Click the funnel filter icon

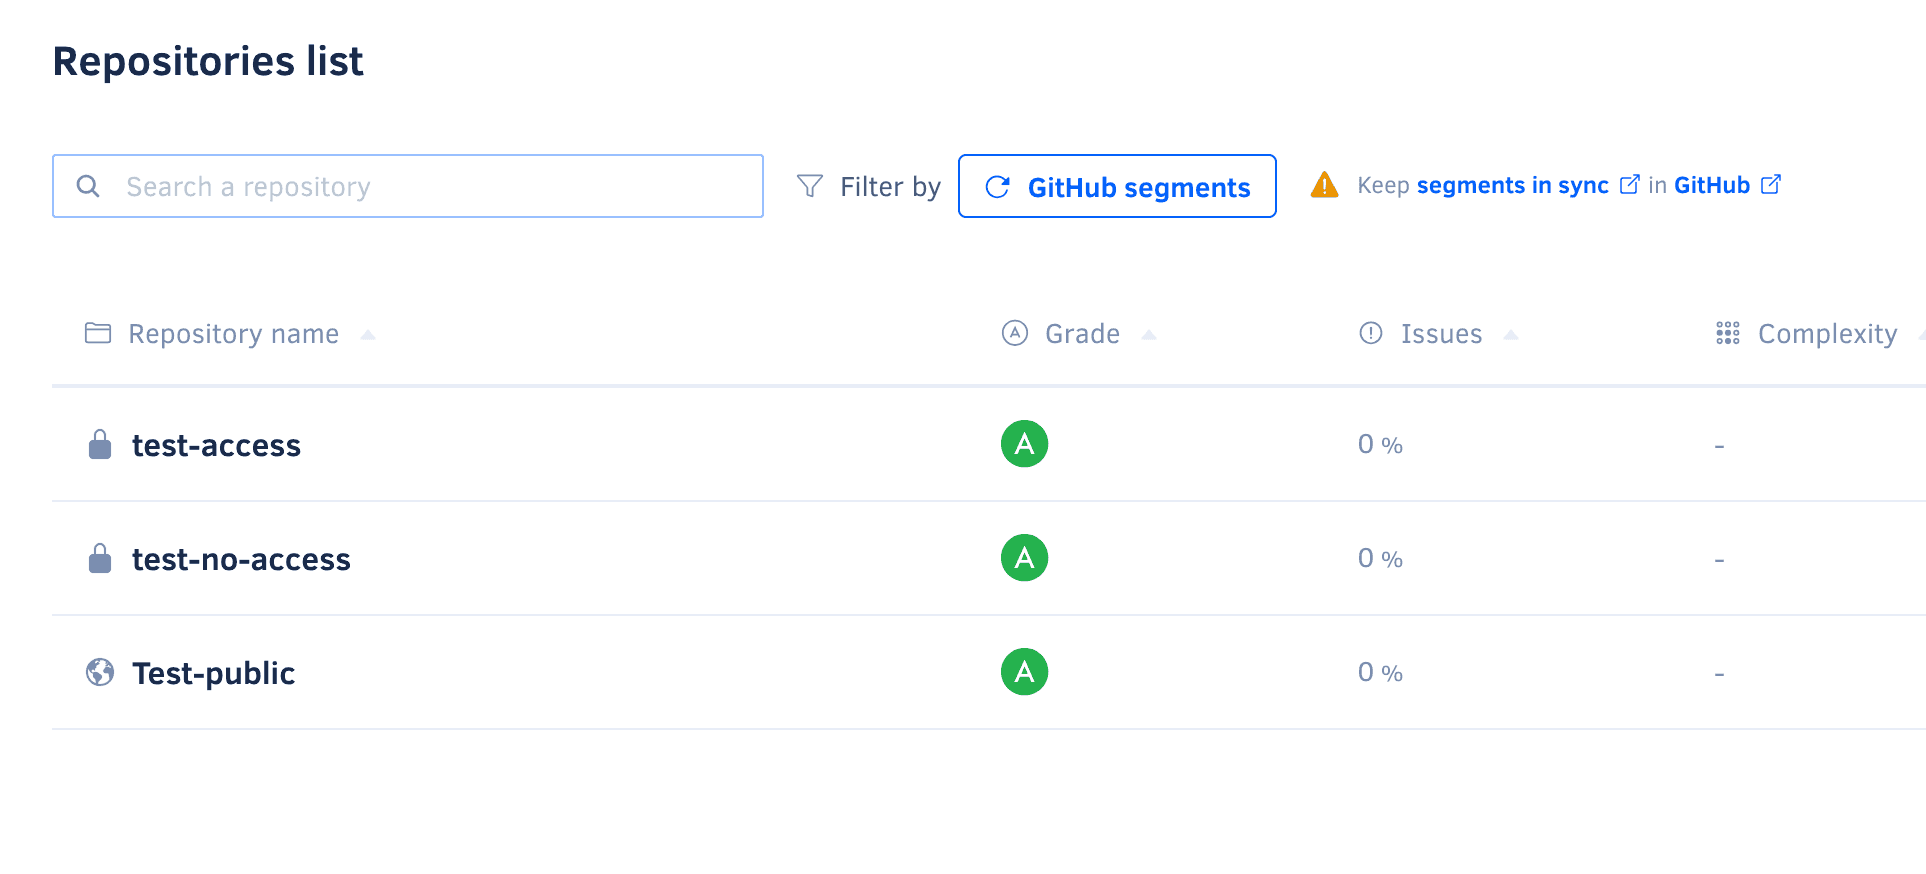pos(808,185)
